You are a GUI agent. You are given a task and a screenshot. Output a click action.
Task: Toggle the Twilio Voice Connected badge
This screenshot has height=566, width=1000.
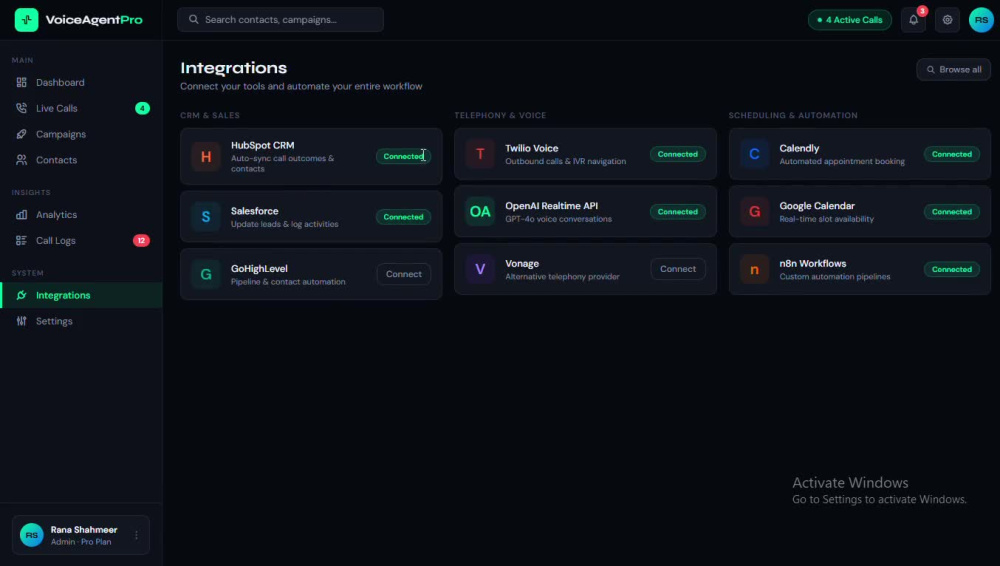tap(677, 154)
